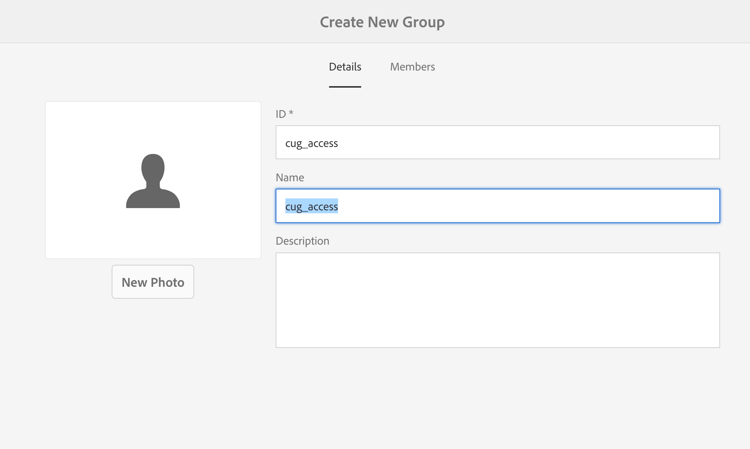Viewport: 750px width, 449px height.
Task: Click the Name field label
Action: click(x=290, y=177)
